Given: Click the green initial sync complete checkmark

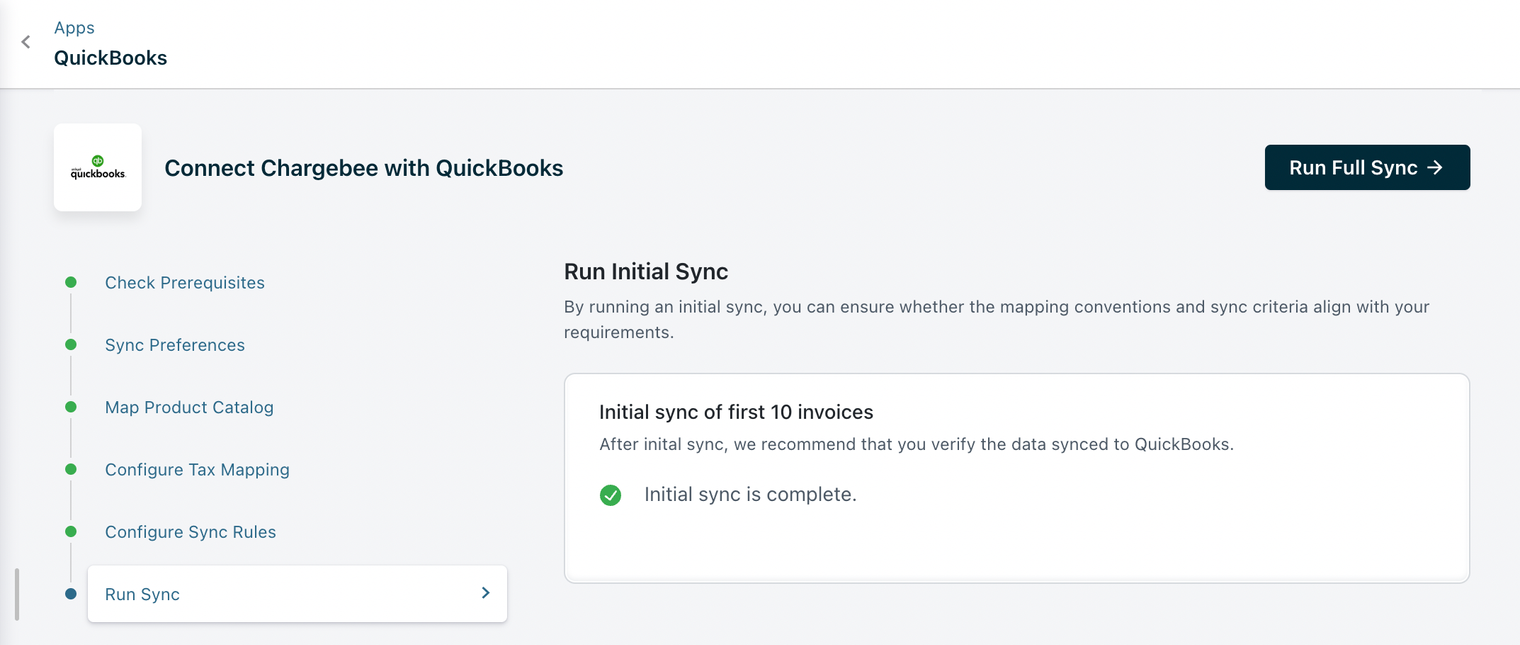Looking at the screenshot, I should tap(610, 495).
